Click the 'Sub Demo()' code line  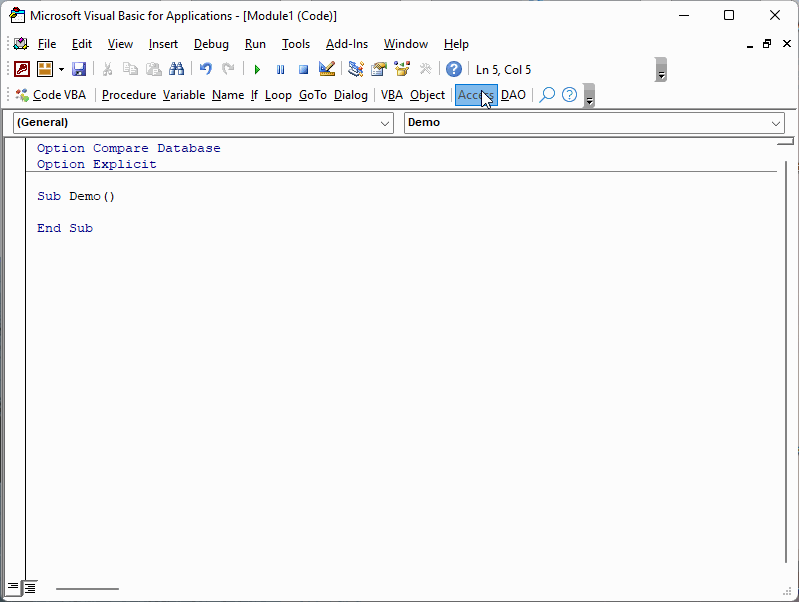(x=76, y=196)
